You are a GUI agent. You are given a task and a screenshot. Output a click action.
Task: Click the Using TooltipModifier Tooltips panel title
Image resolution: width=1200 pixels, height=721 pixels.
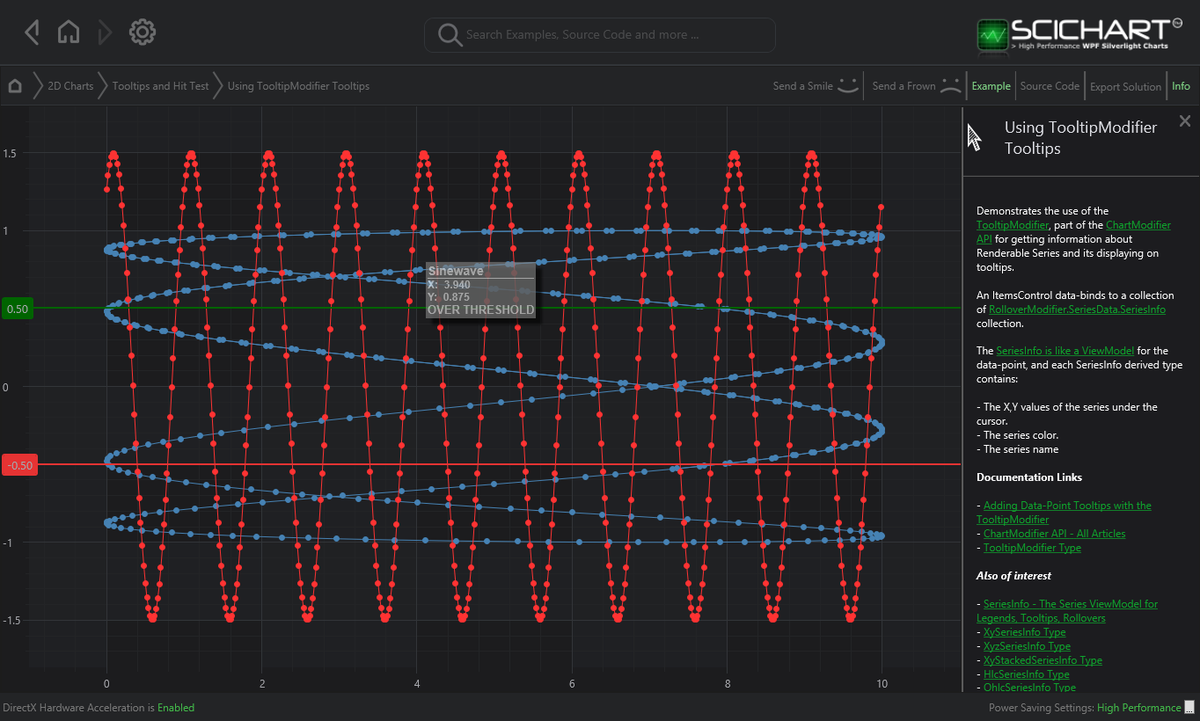point(1081,138)
